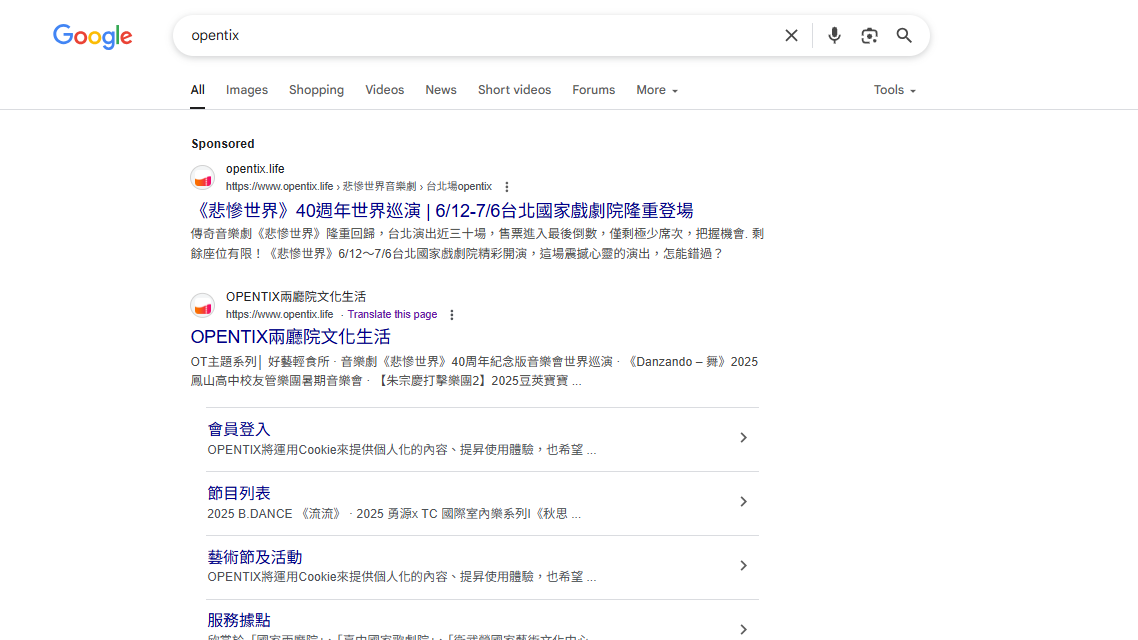The image size is (1138, 640).
Task: Switch to Images tab
Action: [247, 90]
